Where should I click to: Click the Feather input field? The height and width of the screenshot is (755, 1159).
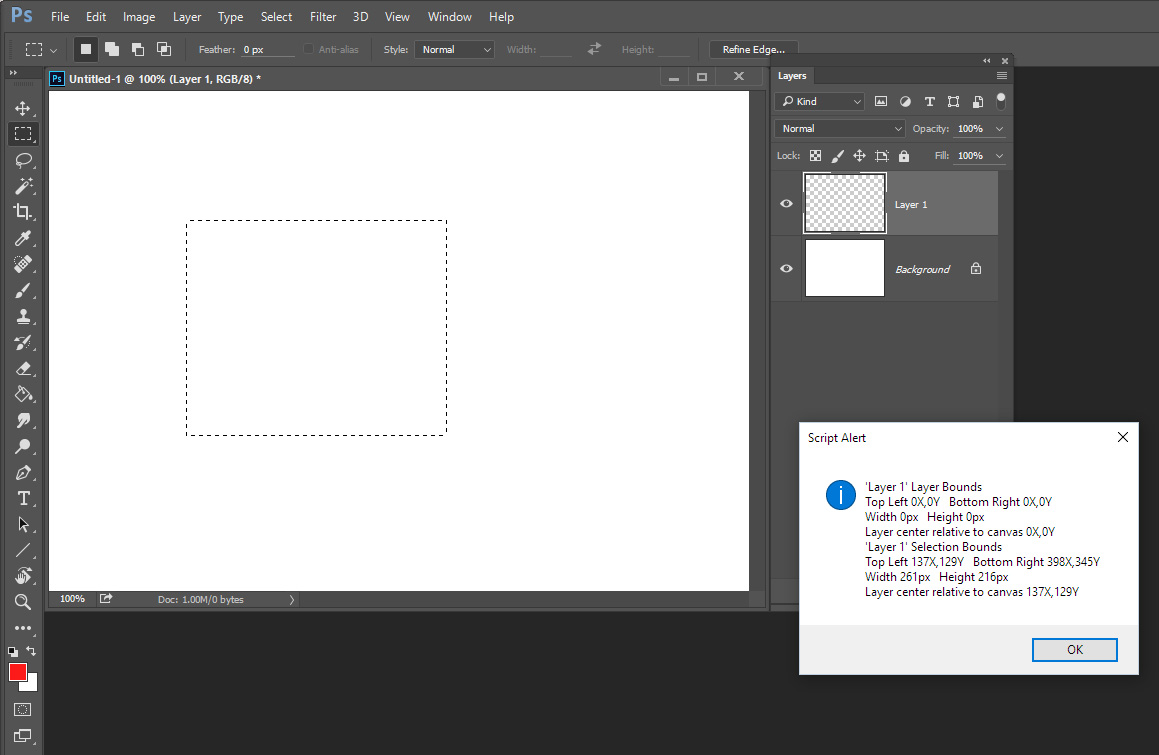267,49
